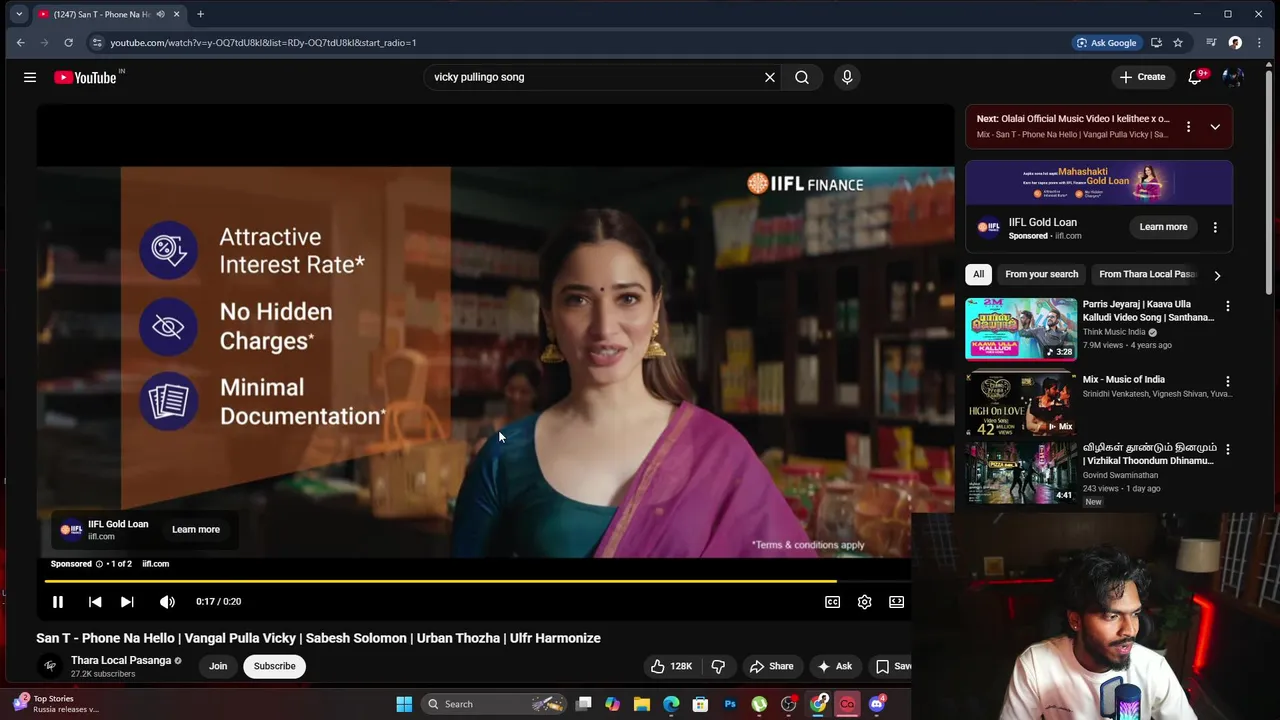The width and height of the screenshot is (1280, 720).
Task: Mute the player volume
Action: [x=167, y=602]
